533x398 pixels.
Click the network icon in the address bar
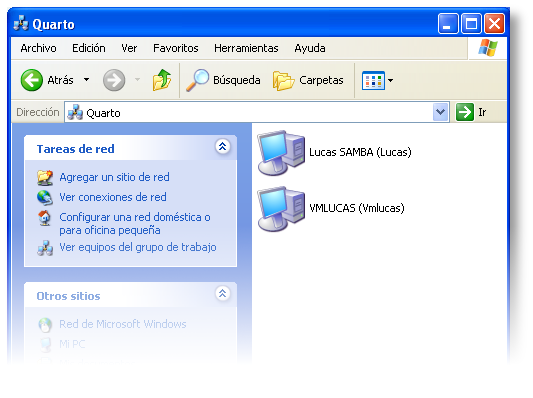click(75, 113)
